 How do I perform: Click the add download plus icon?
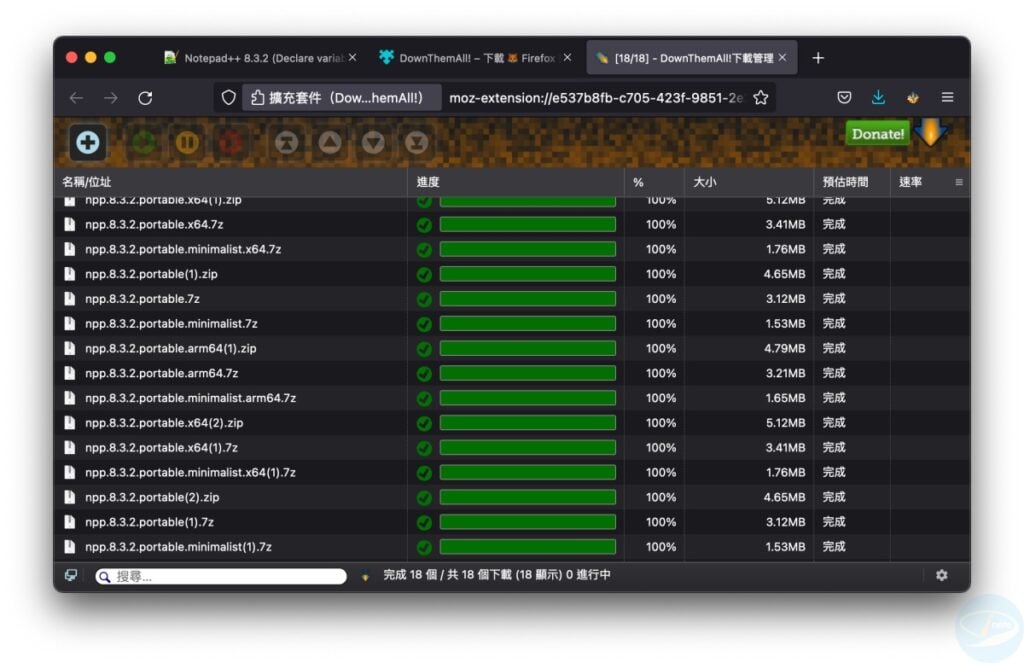tap(88, 143)
